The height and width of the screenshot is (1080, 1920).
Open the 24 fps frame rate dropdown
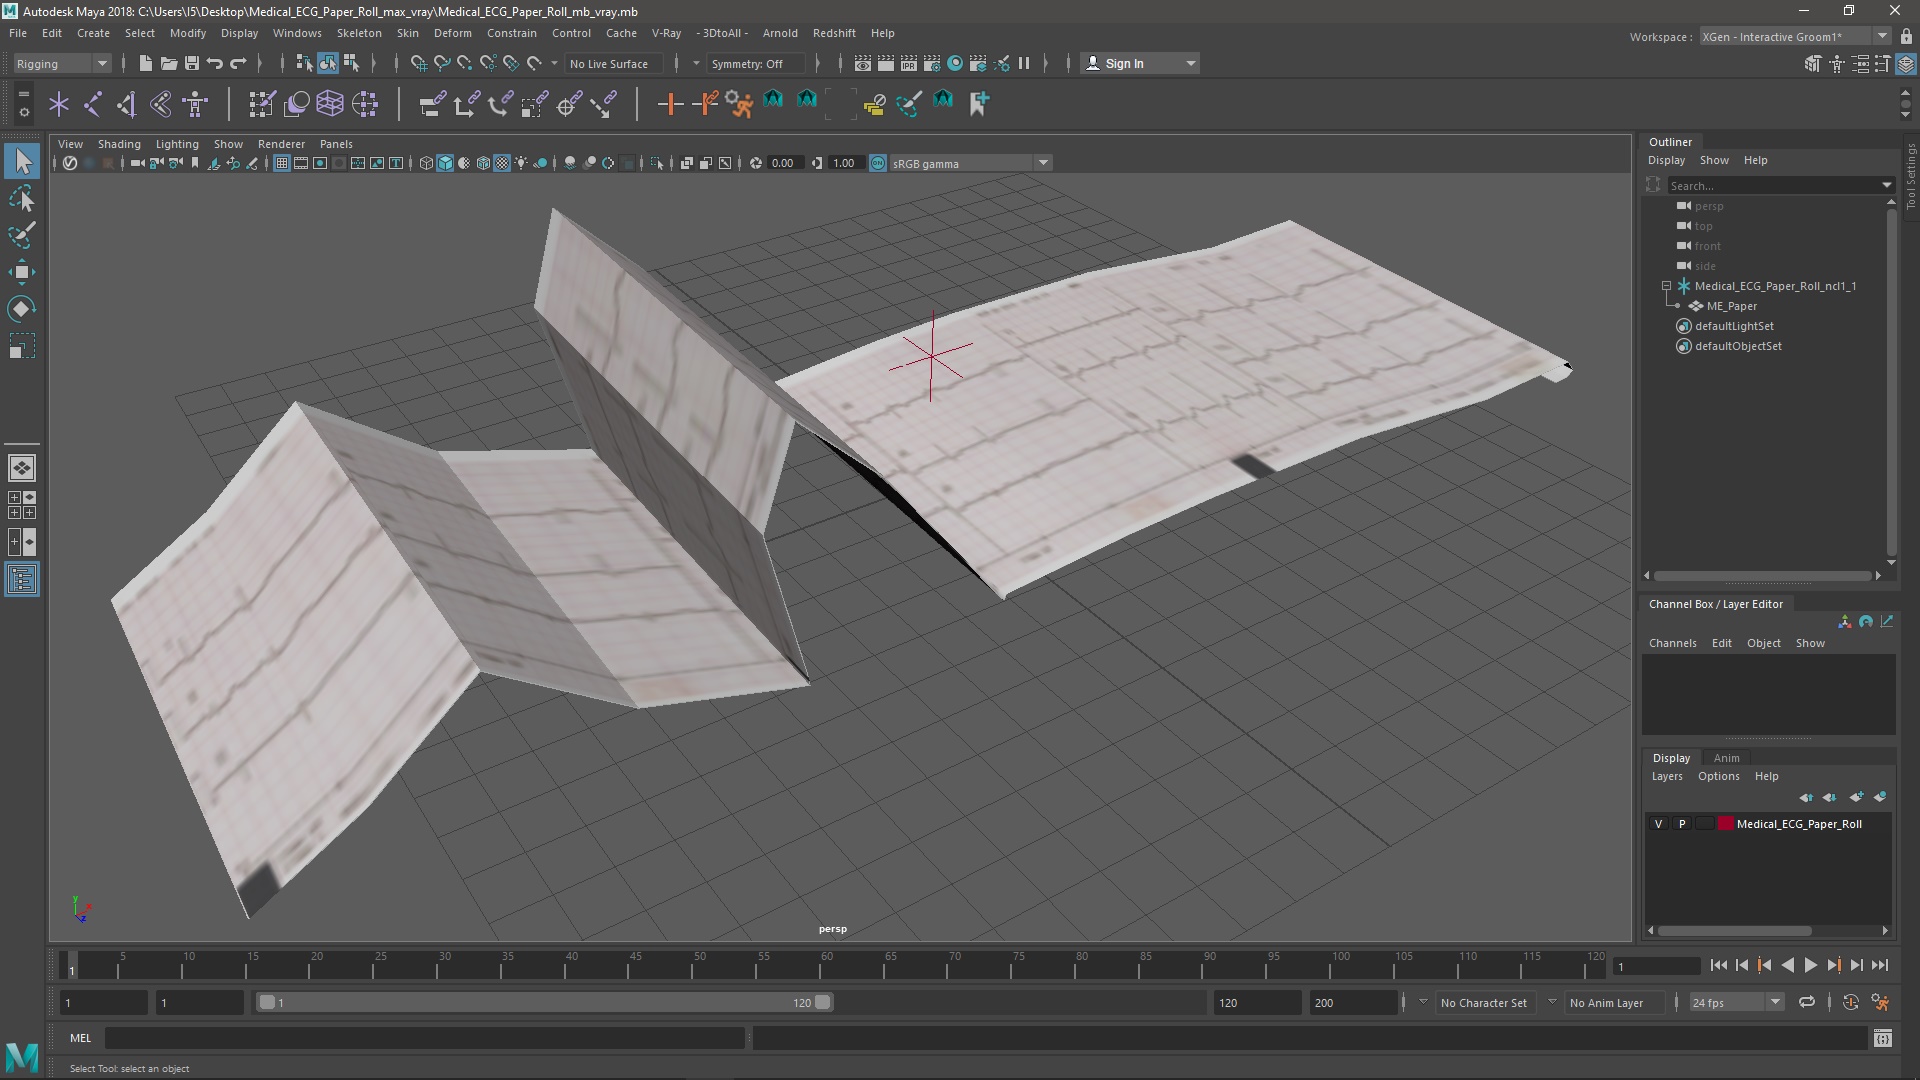[1736, 1002]
